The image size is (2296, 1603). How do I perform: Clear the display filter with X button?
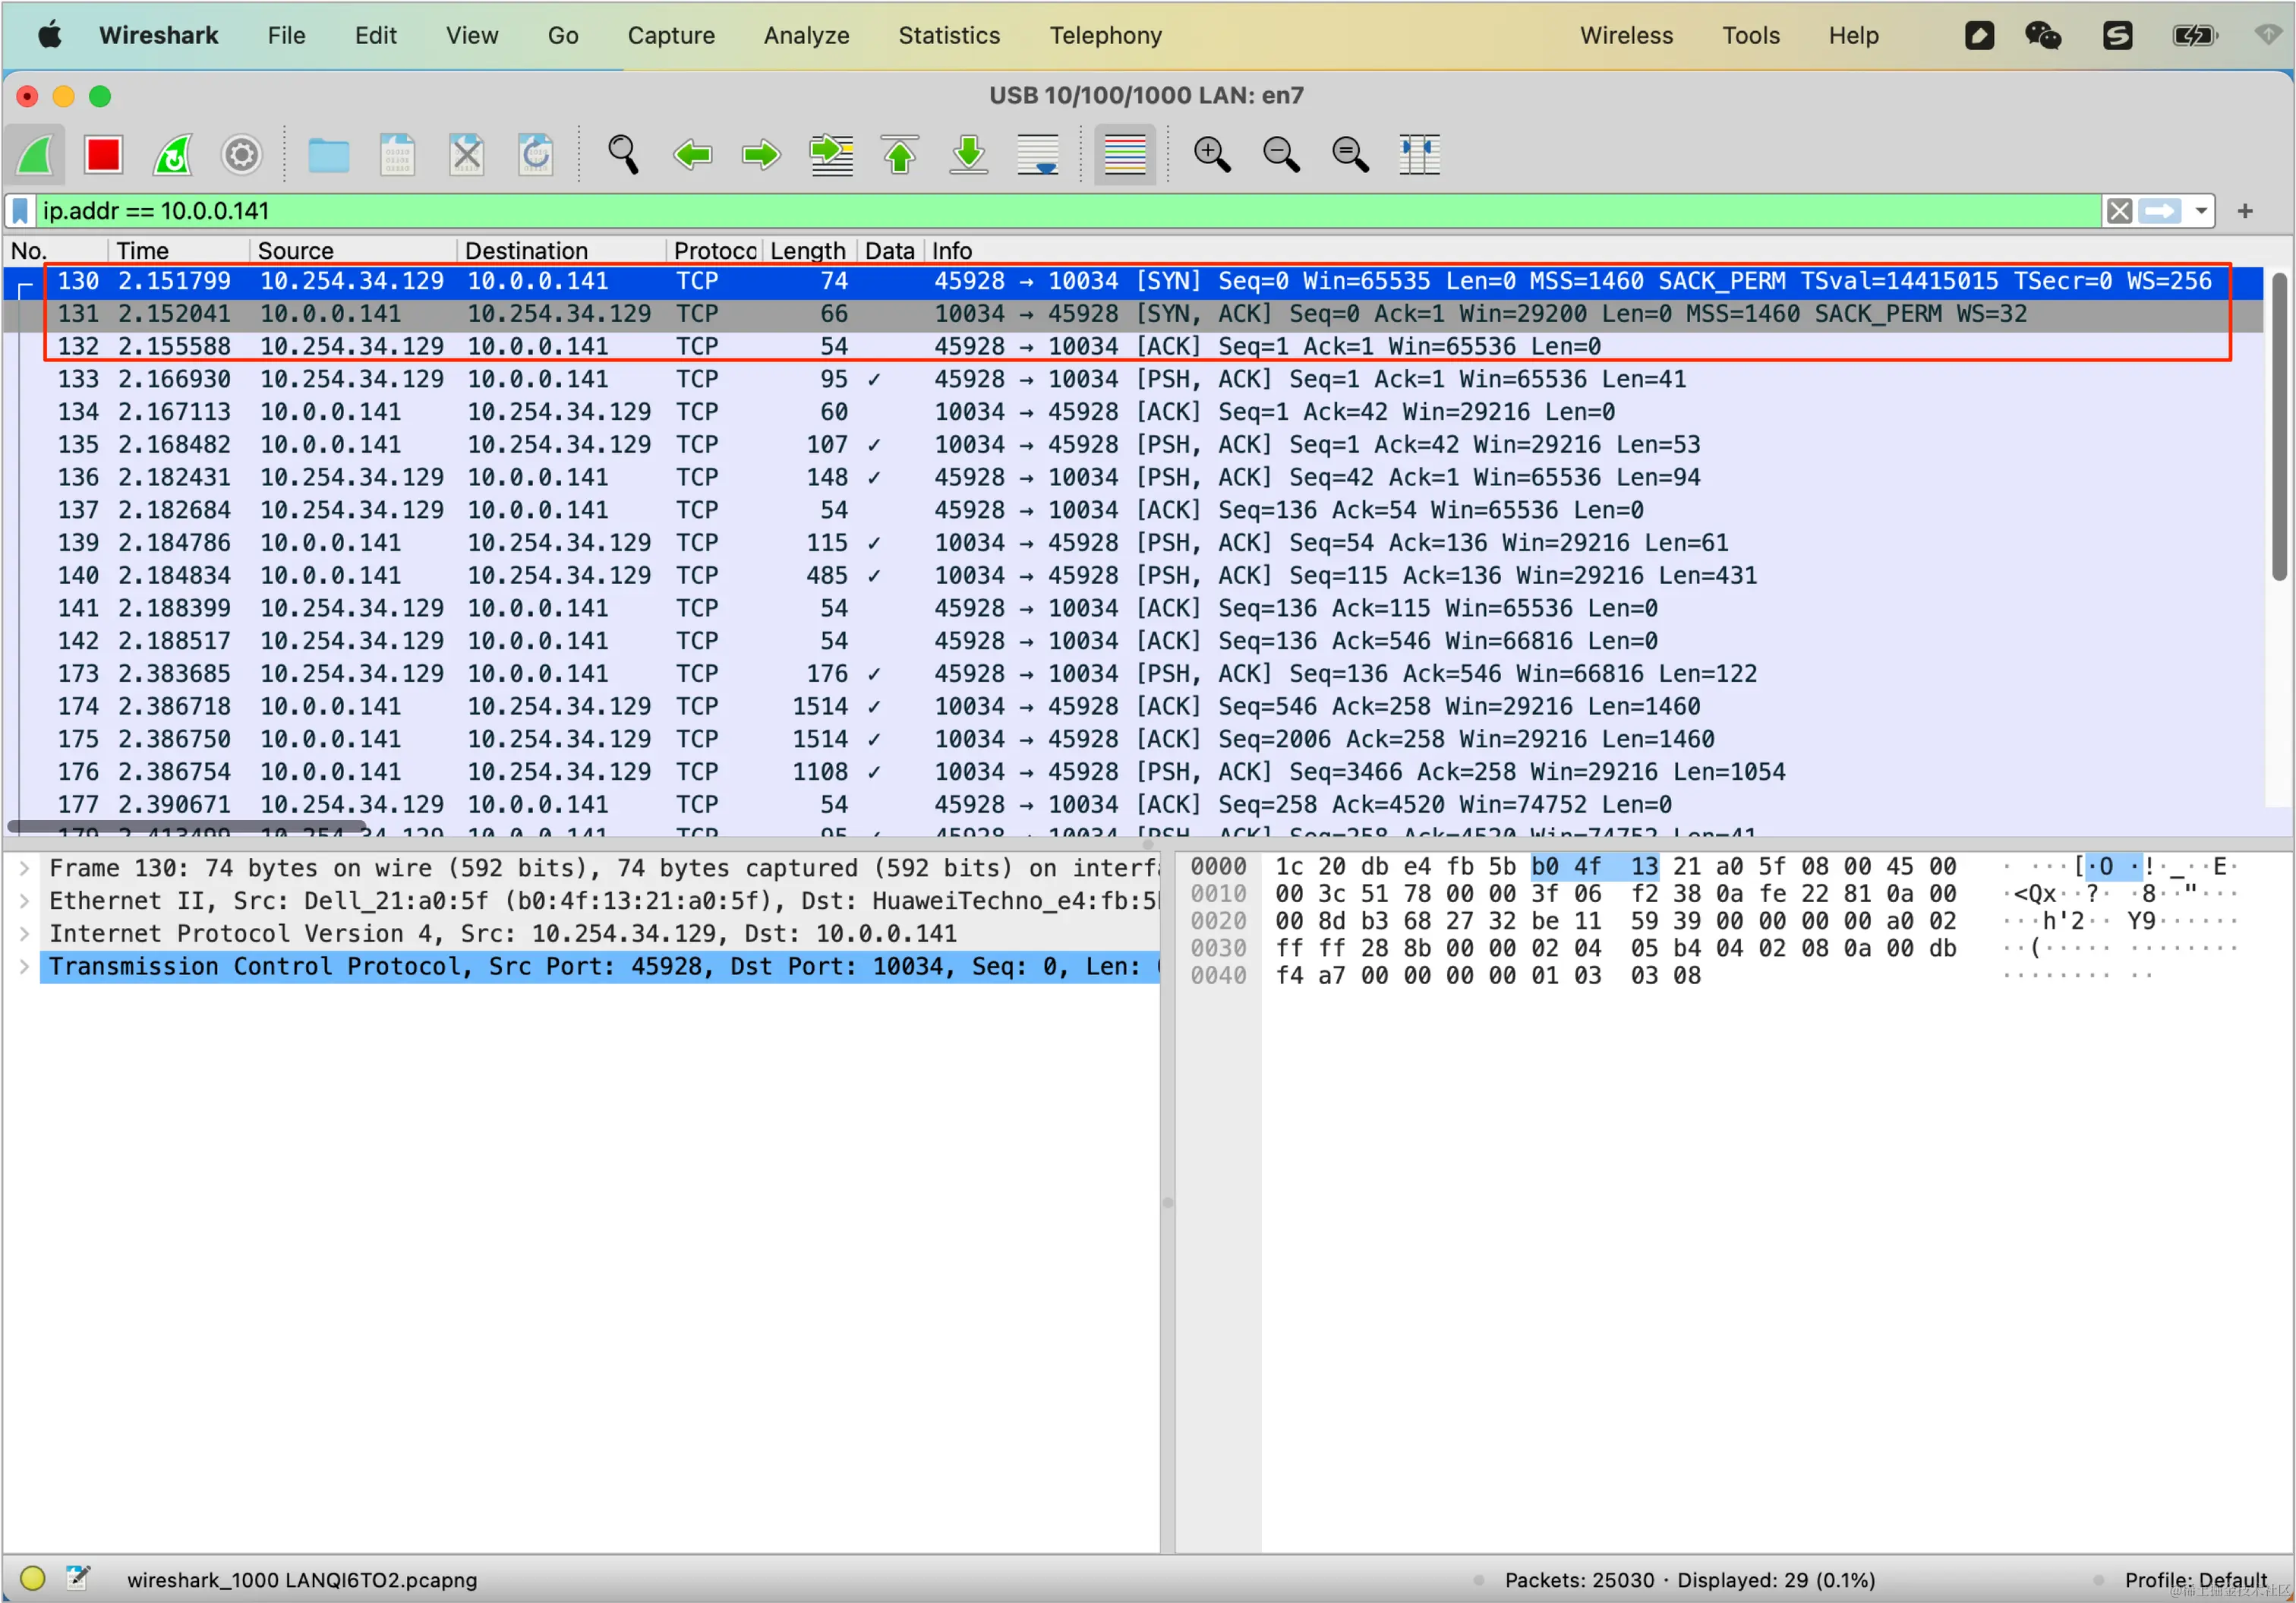(x=2118, y=211)
